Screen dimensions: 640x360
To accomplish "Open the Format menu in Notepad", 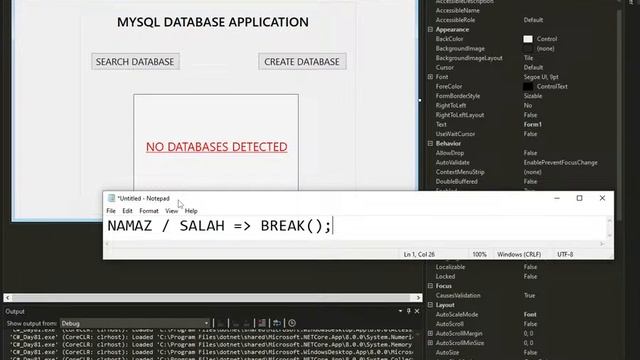I will click(x=149, y=211).
